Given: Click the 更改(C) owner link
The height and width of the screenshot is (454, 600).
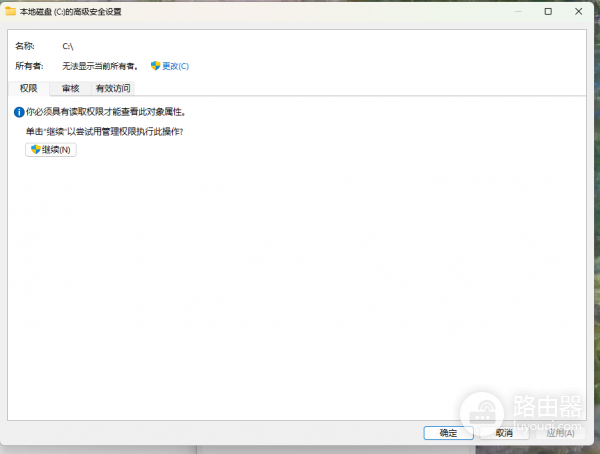Looking at the screenshot, I should click(175, 66).
